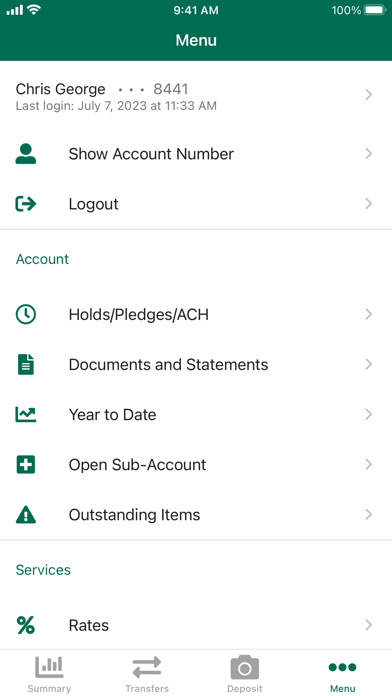Tap the Menu title in header
Image resolution: width=392 pixels, height=696 pixels.
196,40
